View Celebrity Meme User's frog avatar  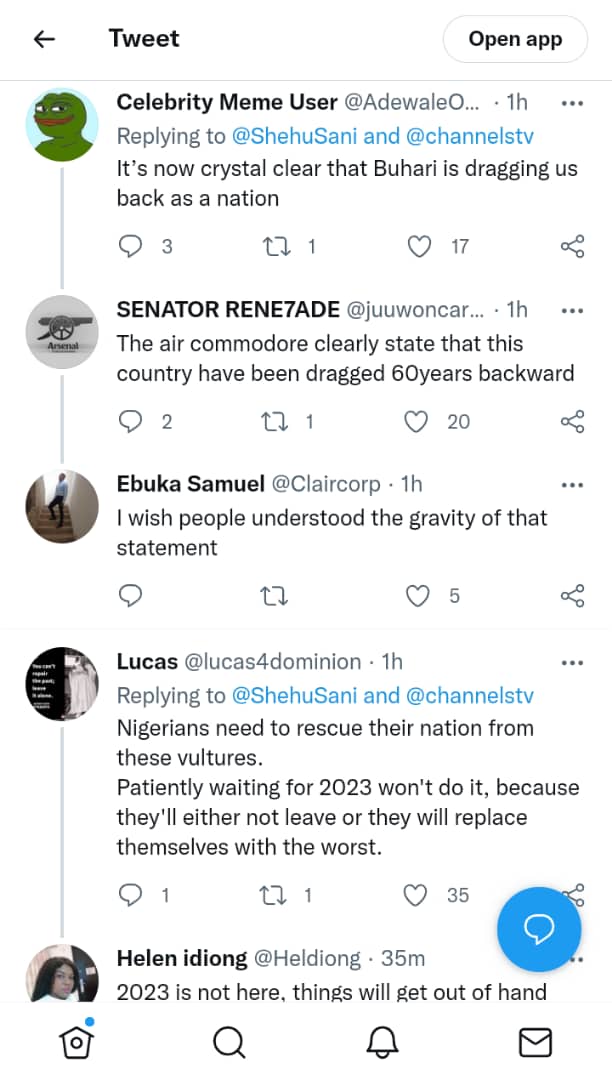61,125
